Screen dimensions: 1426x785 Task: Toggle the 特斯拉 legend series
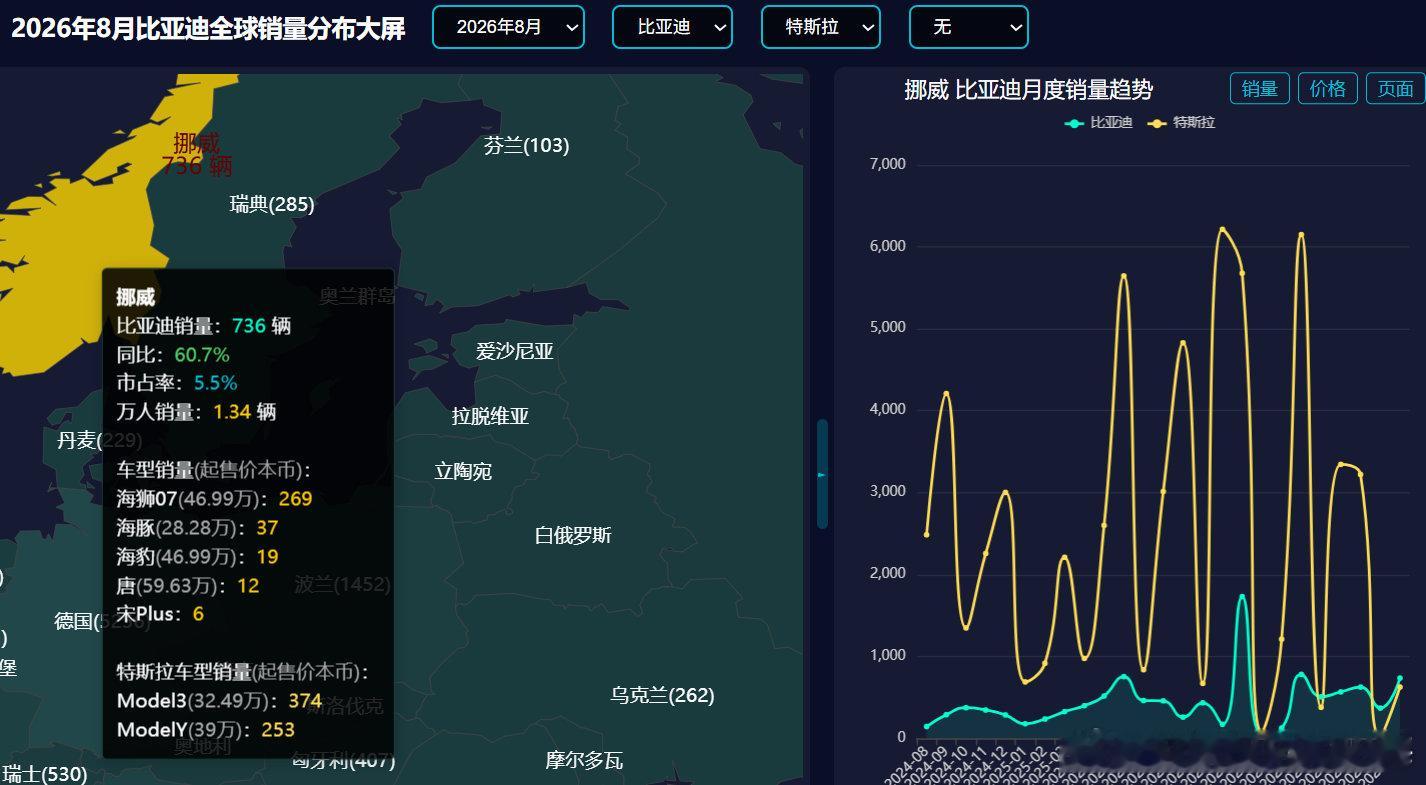[x=1182, y=123]
